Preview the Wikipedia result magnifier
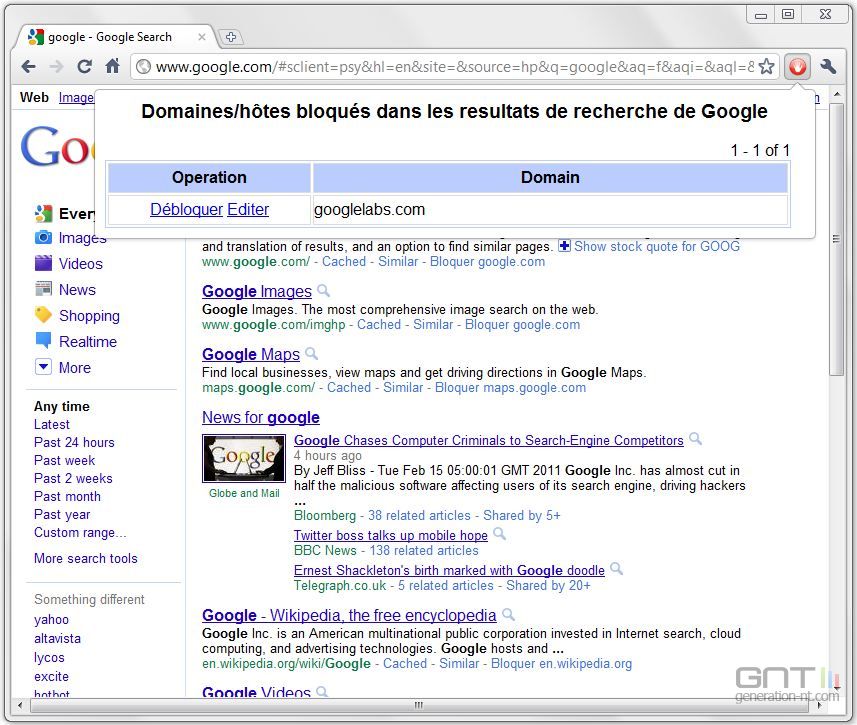 click(x=508, y=614)
